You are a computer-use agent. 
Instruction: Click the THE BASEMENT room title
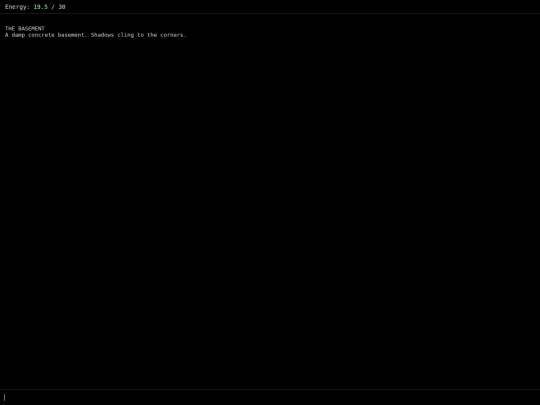25,29
